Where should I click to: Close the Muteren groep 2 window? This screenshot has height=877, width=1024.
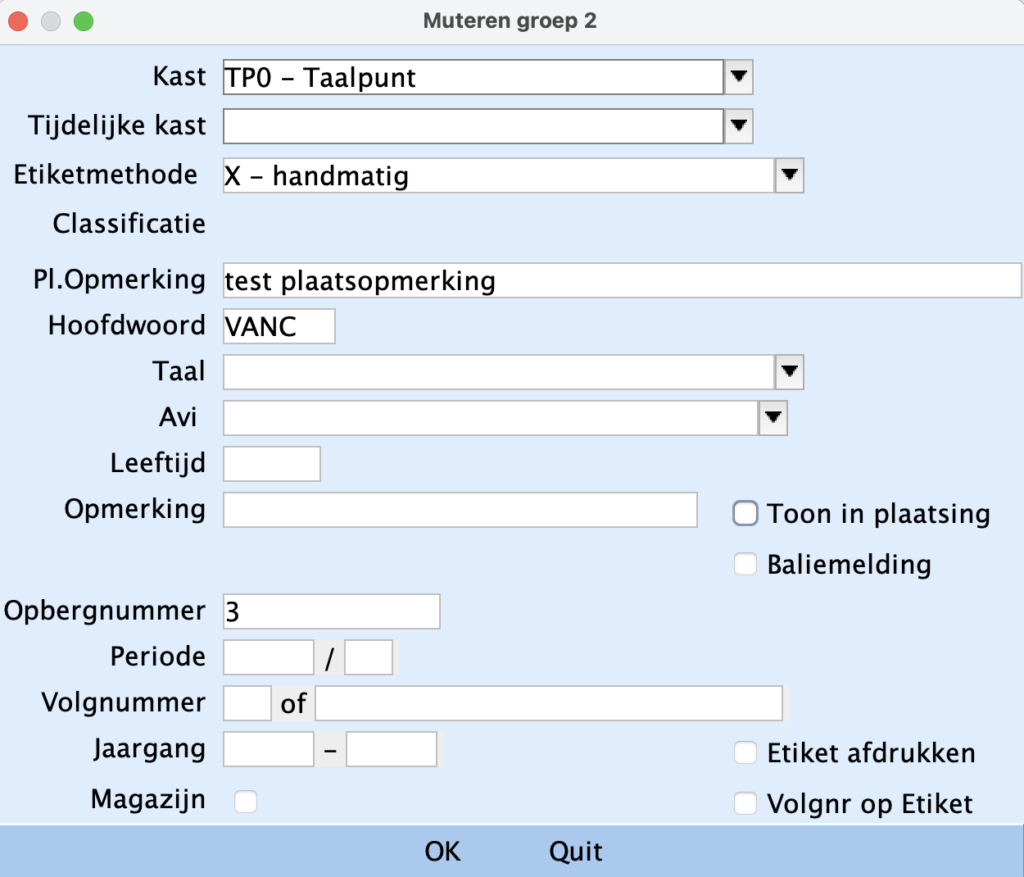[19, 20]
